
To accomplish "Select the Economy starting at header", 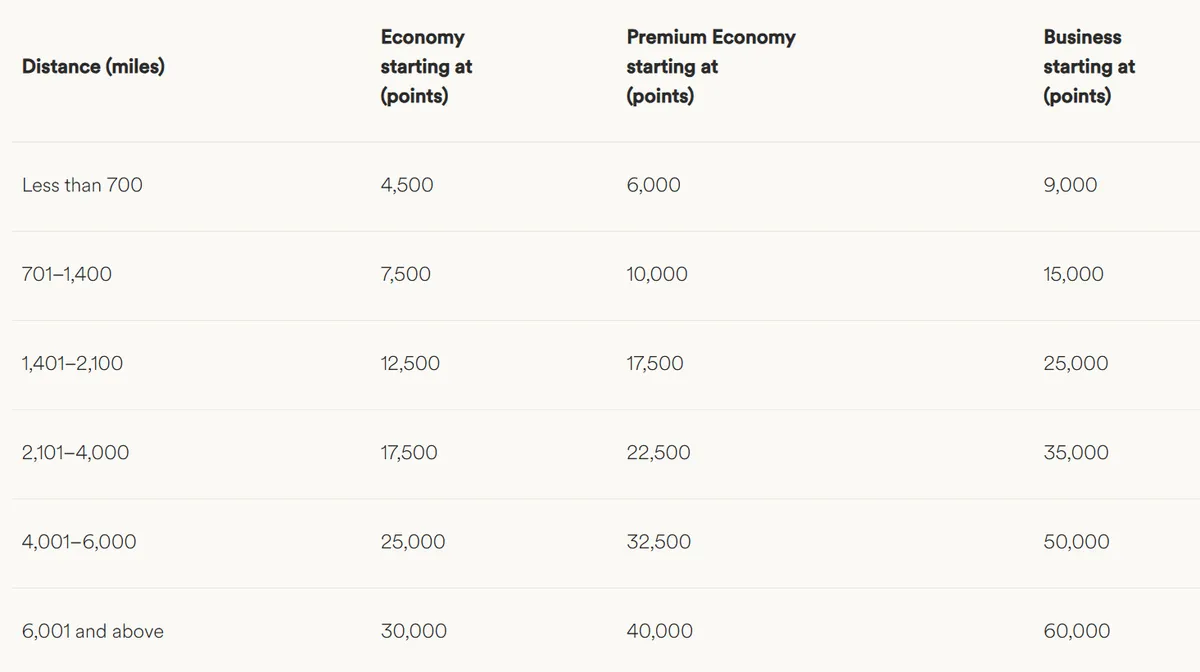I will click(426, 67).
